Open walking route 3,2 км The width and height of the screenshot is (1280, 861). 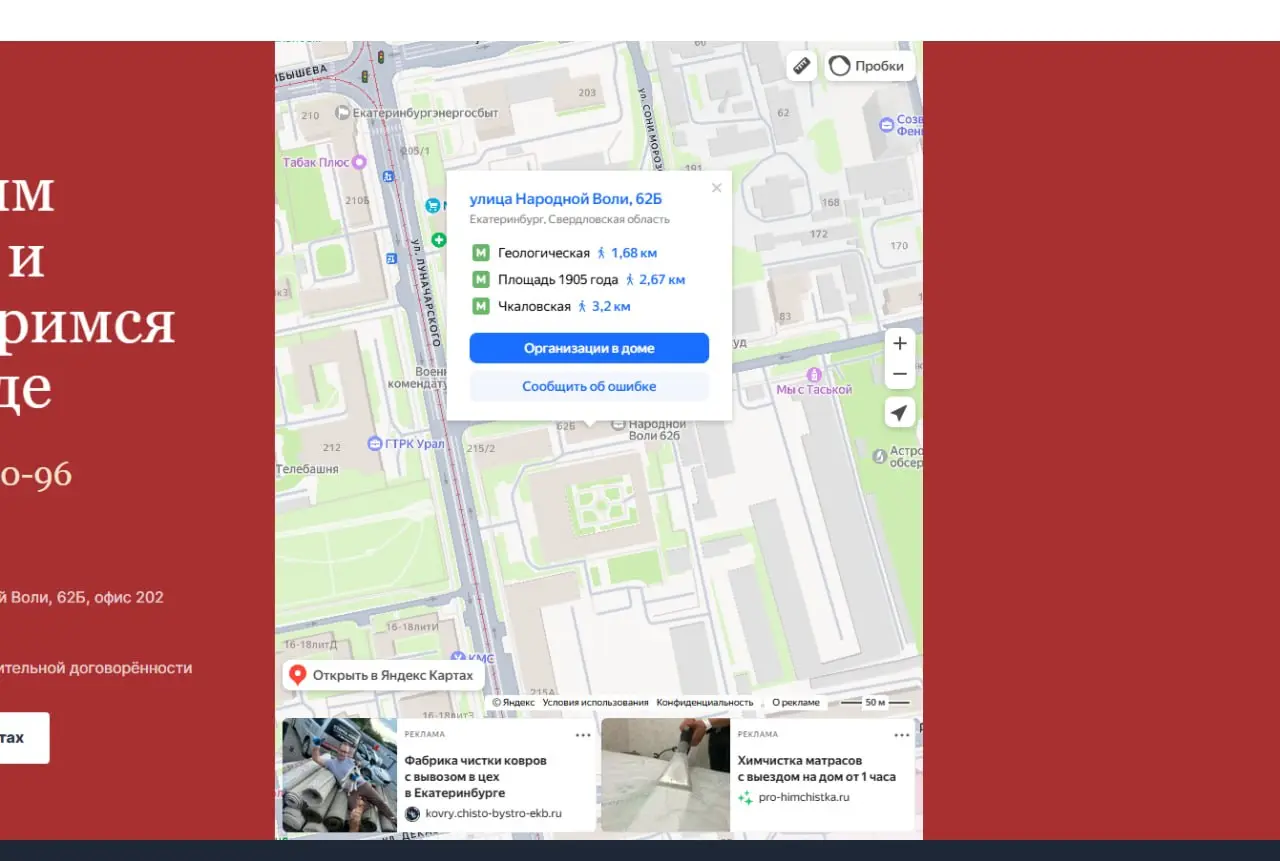coord(604,307)
